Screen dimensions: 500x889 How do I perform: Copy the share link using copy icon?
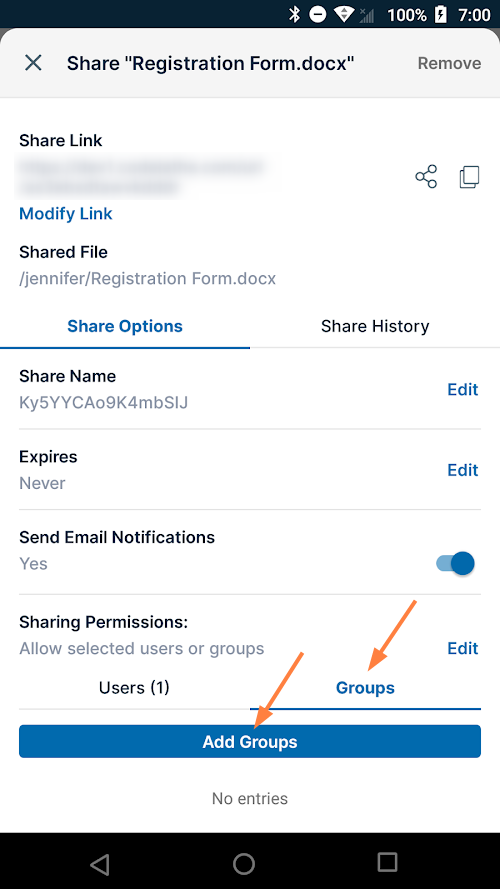469,177
